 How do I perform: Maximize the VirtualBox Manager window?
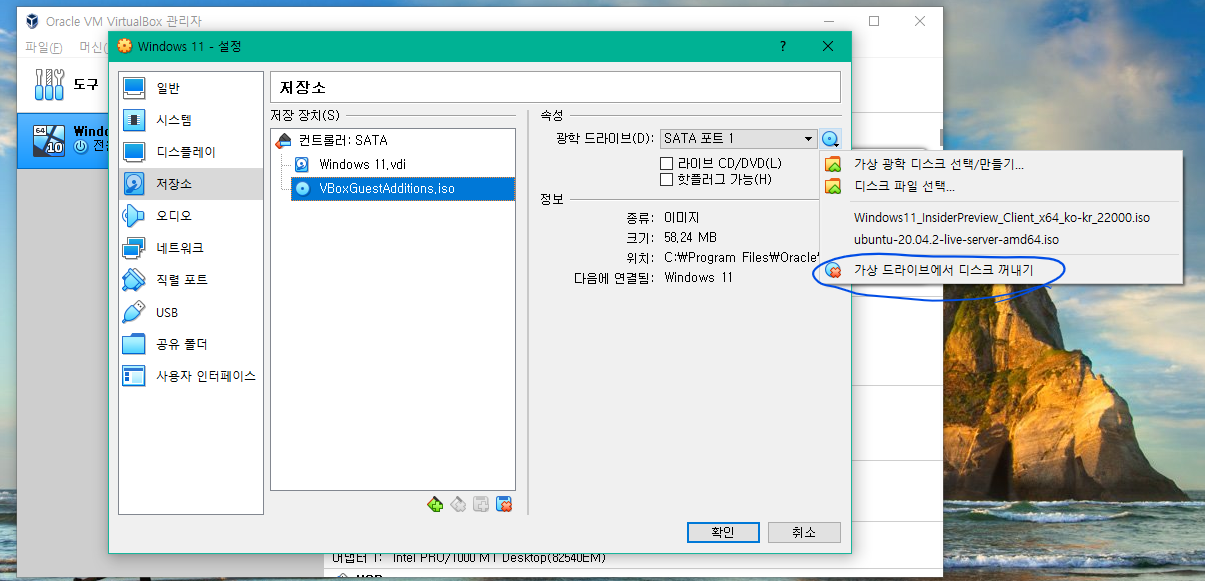[x=874, y=21]
